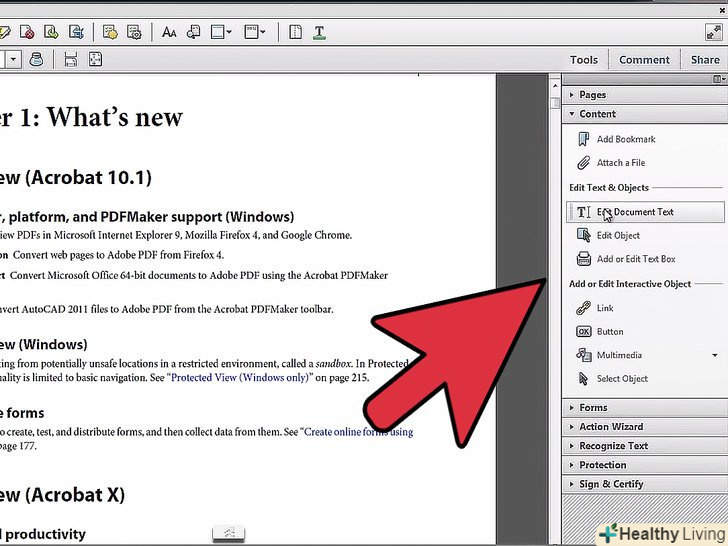Click the ink jar icon in second toolbar
Image resolution: width=728 pixels, height=546 pixels.
(x=36, y=59)
